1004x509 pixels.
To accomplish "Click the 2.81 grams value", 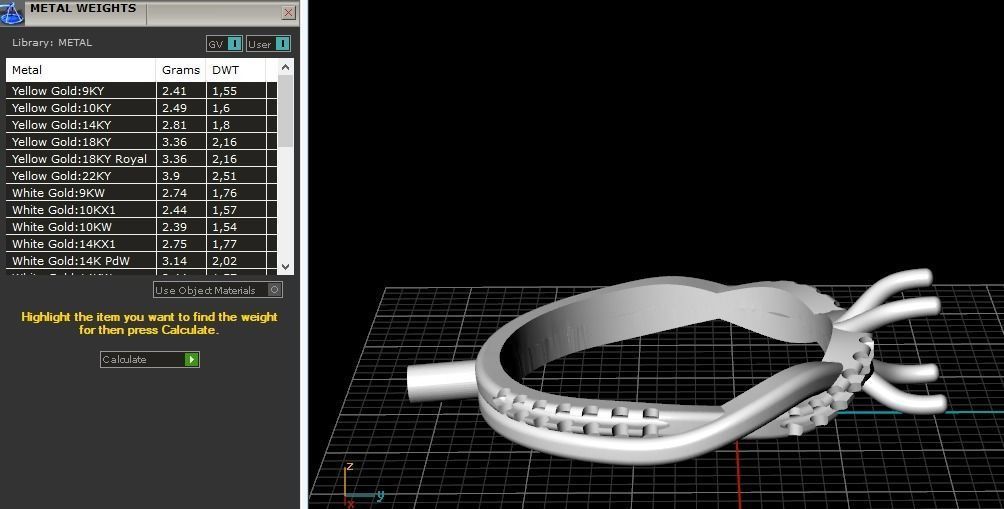I will pyautogui.click(x=174, y=125).
